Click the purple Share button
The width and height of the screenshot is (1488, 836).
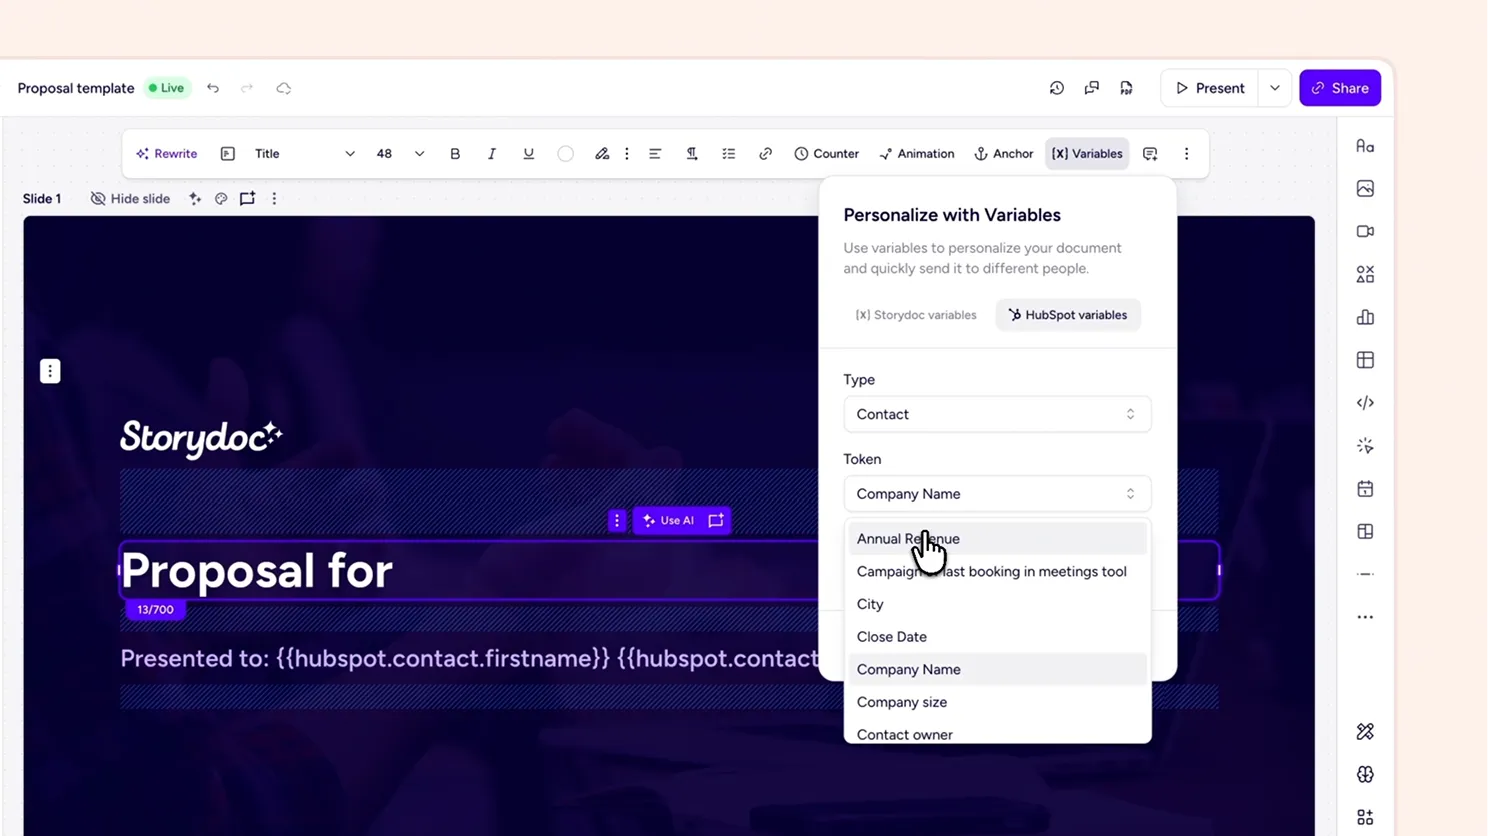tap(1340, 88)
